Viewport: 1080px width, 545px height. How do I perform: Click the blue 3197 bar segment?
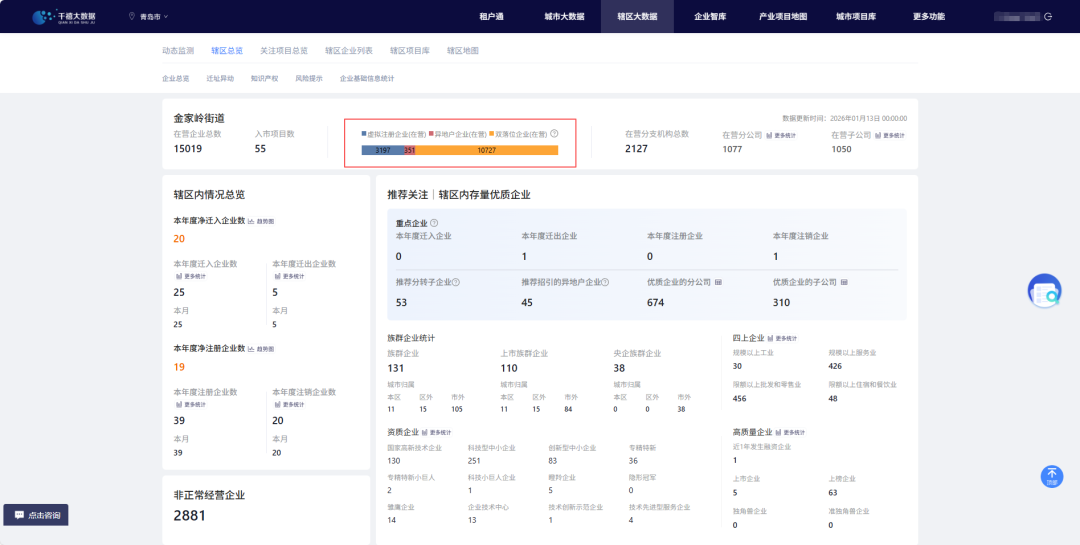382,150
